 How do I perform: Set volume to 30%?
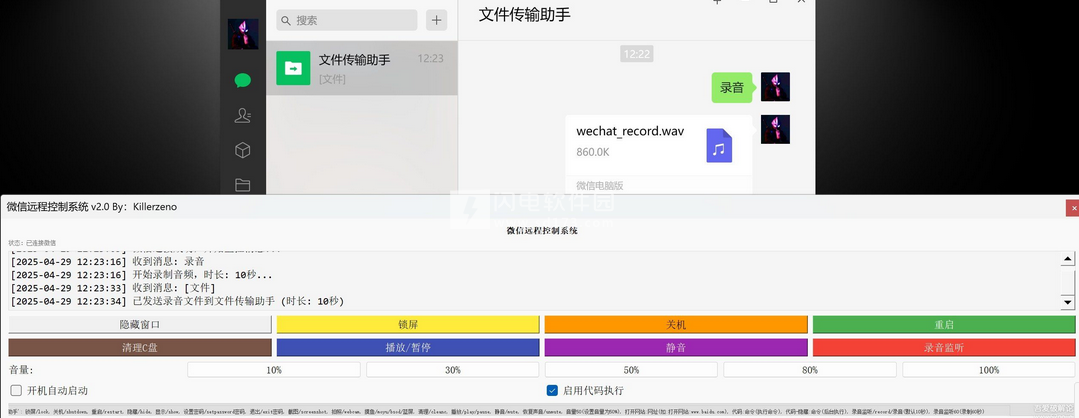453,370
